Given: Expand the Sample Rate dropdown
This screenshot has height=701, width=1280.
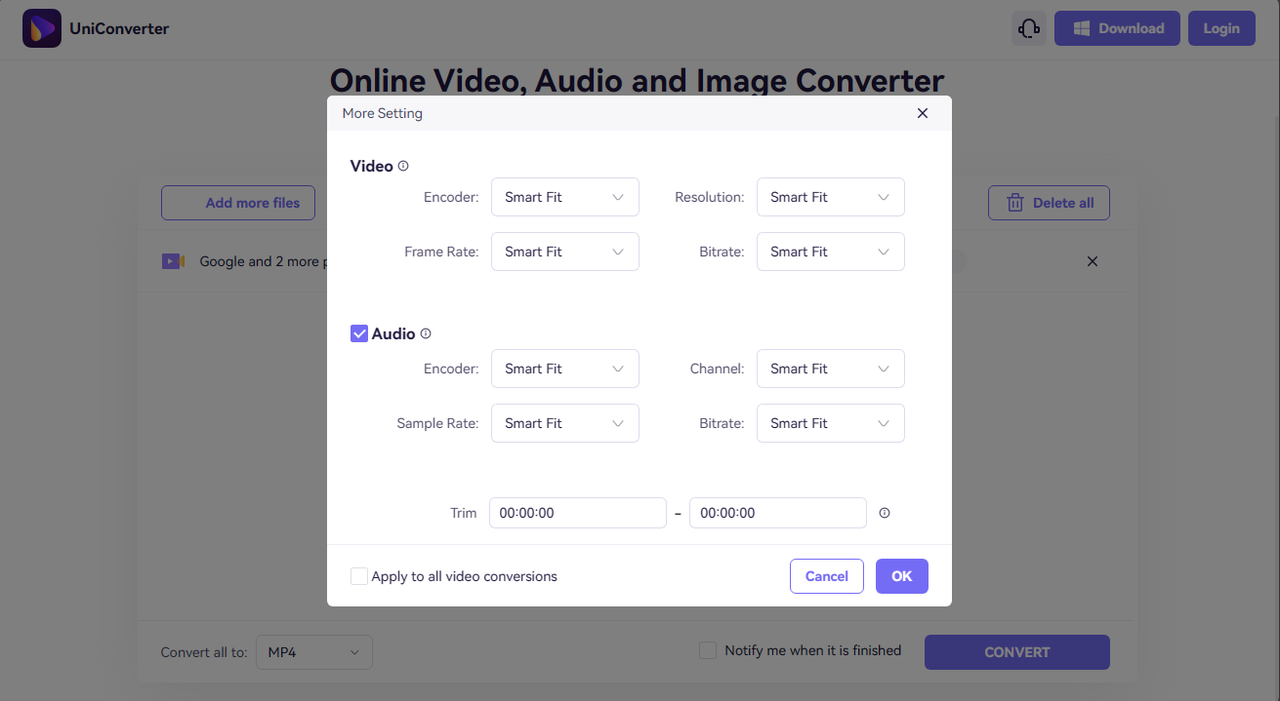Looking at the screenshot, I should coord(565,423).
